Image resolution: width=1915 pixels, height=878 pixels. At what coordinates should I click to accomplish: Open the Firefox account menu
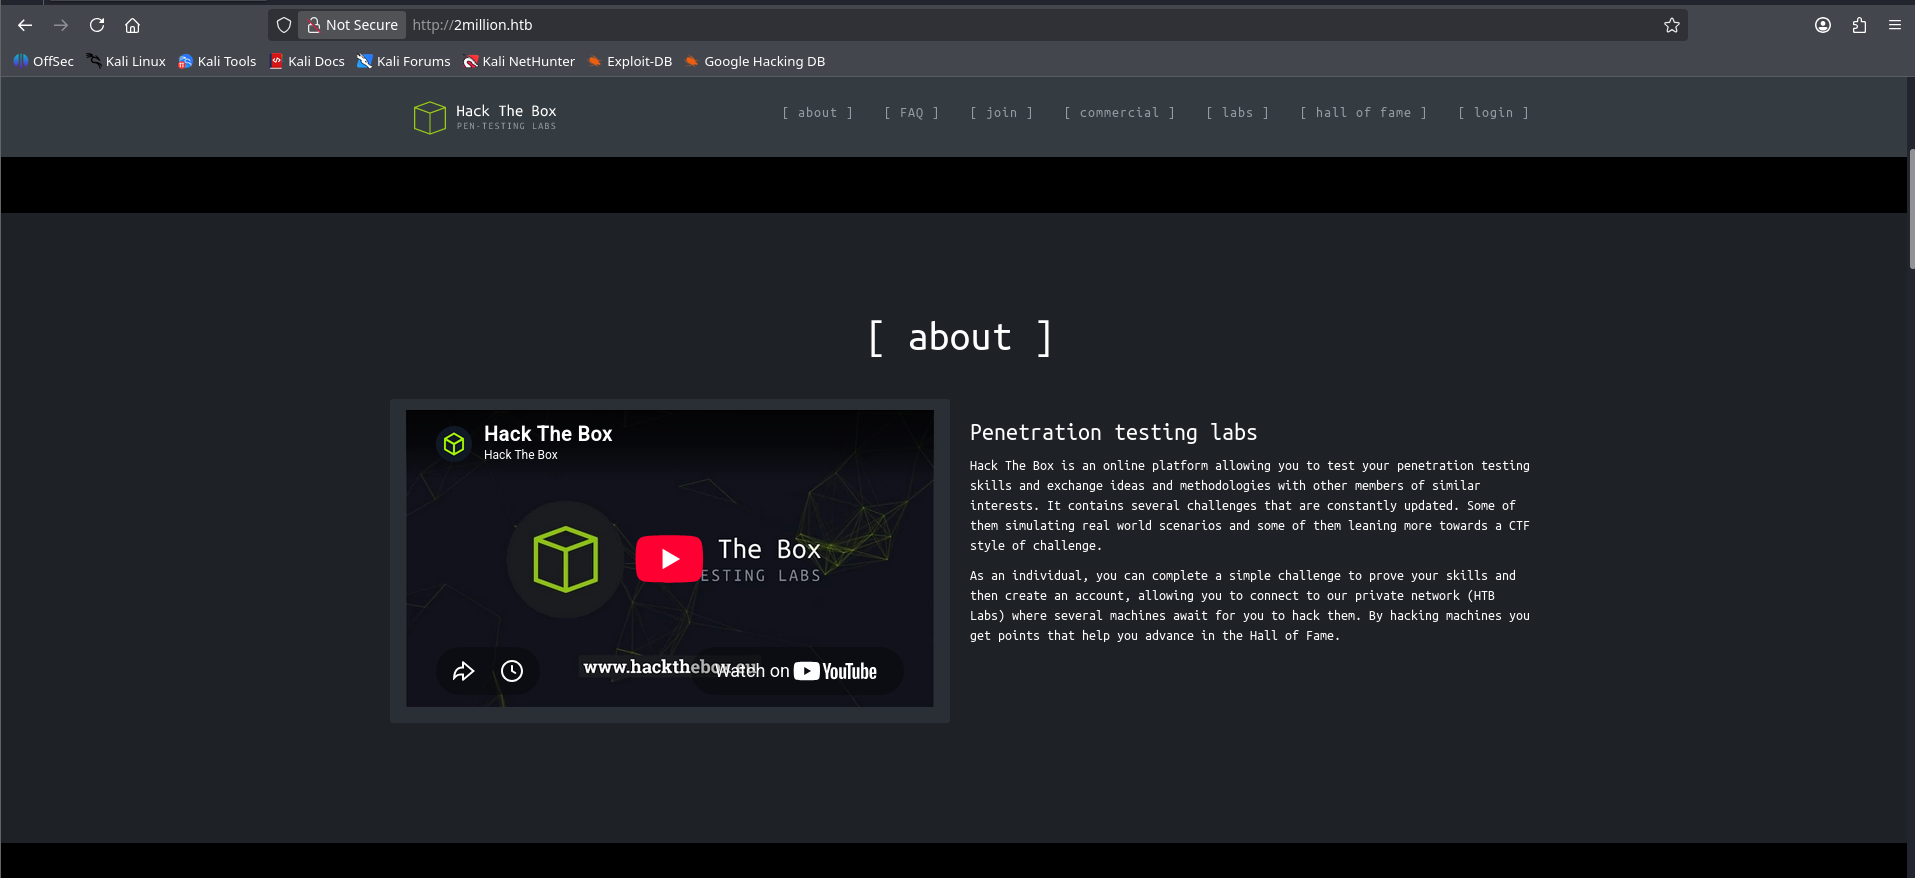1823,25
